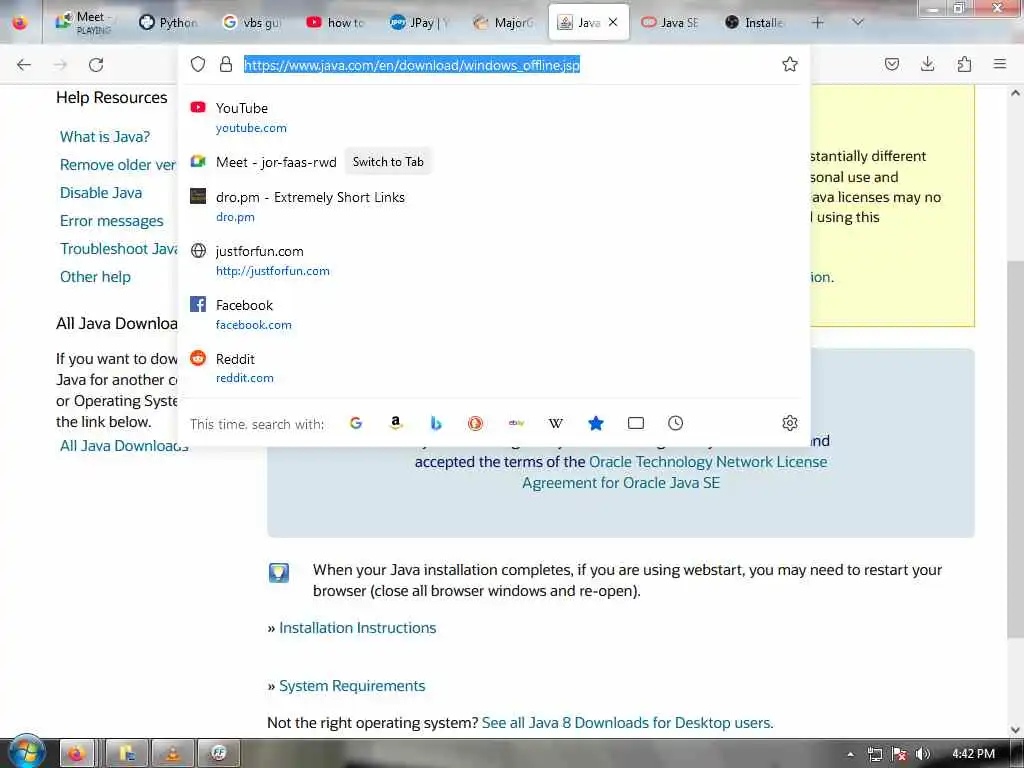Open the Windows Start menu
The height and width of the screenshot is (768, 1024).
(26, 752)
